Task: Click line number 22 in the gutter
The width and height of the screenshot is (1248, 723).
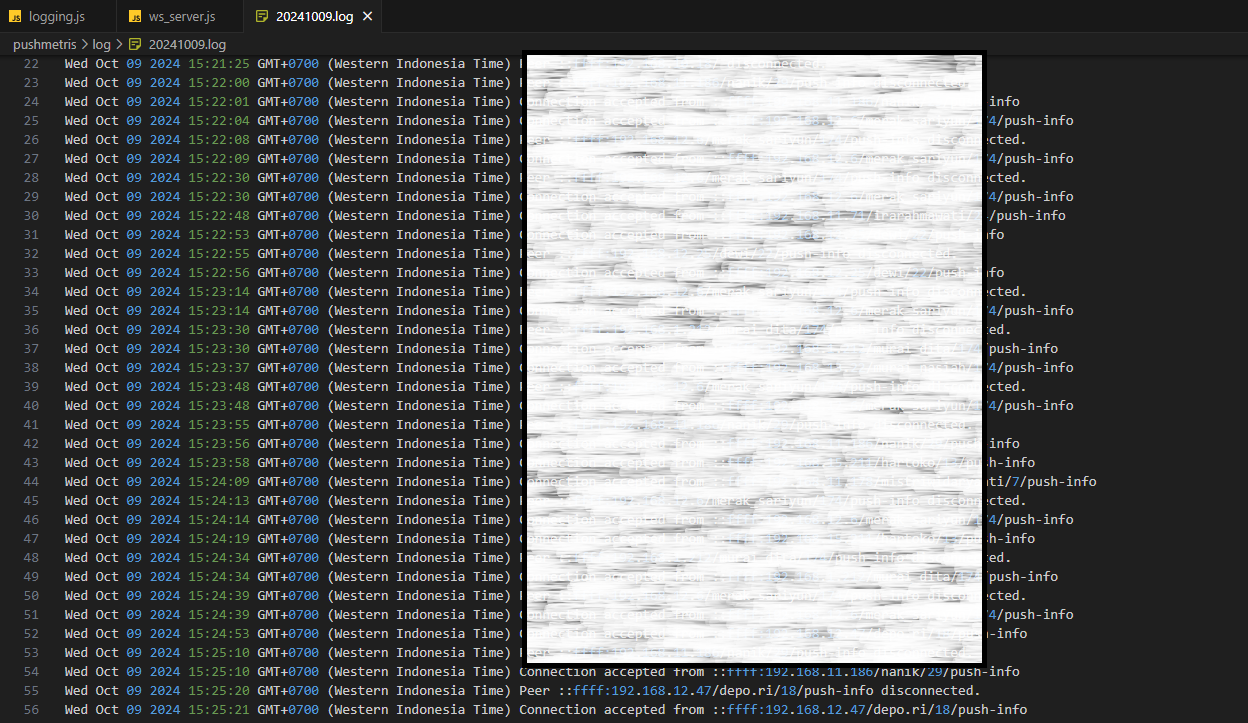Action: pos(30,64)
